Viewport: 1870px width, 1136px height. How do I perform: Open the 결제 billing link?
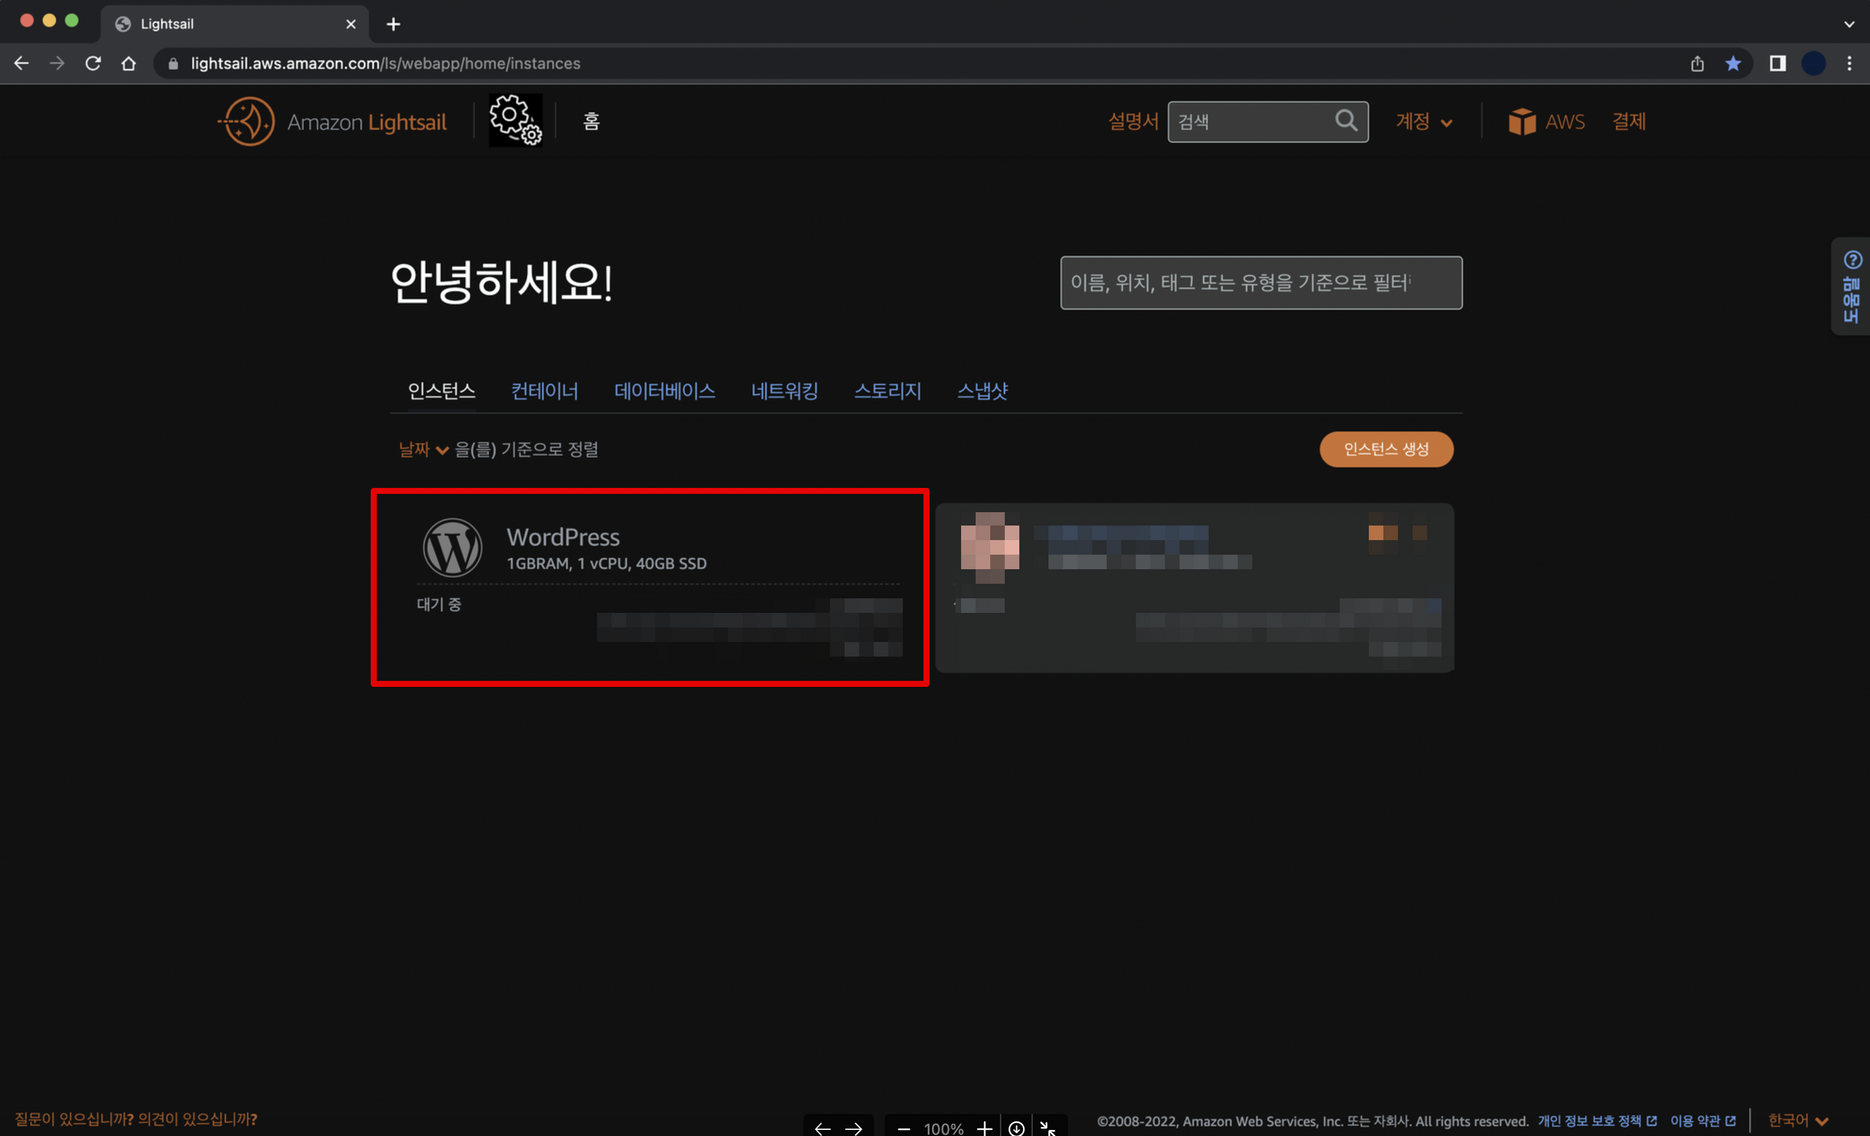pyautogui.click(x=1629, y=121)
